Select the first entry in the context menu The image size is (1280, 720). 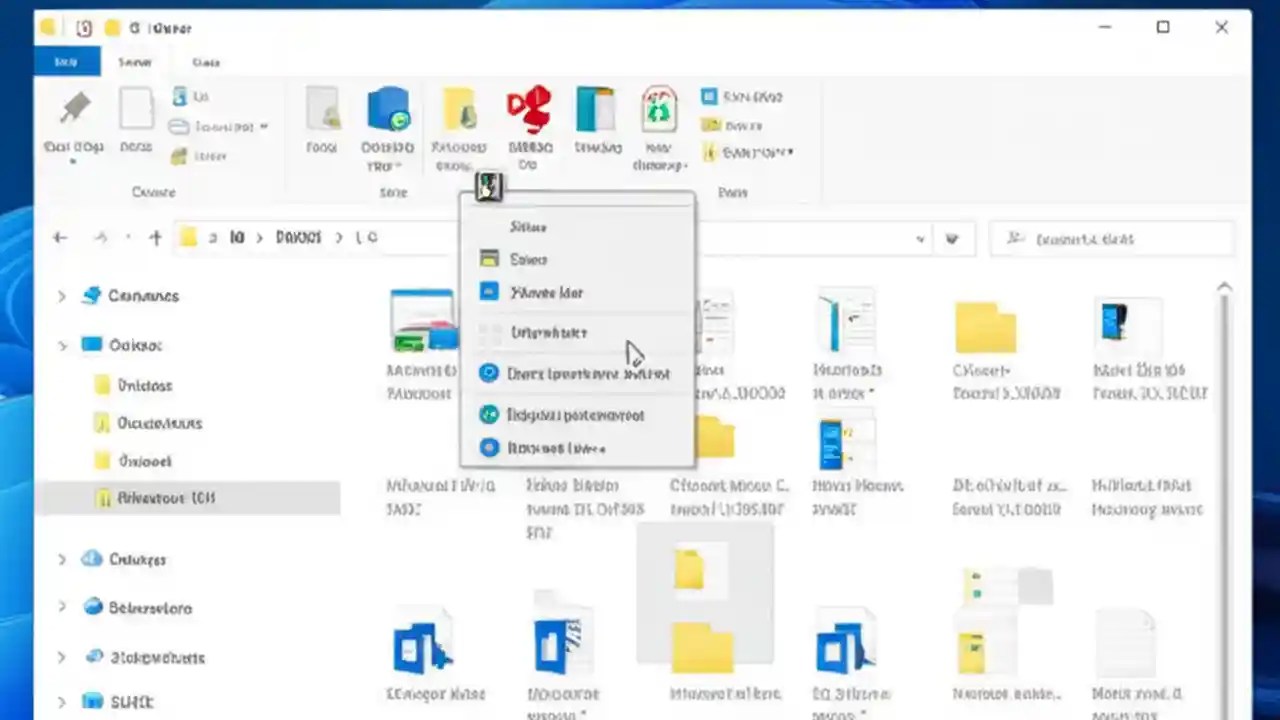pos(528,227)
